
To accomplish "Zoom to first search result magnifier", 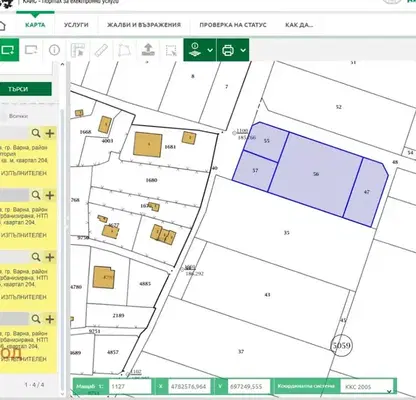I will pos(36,133).
